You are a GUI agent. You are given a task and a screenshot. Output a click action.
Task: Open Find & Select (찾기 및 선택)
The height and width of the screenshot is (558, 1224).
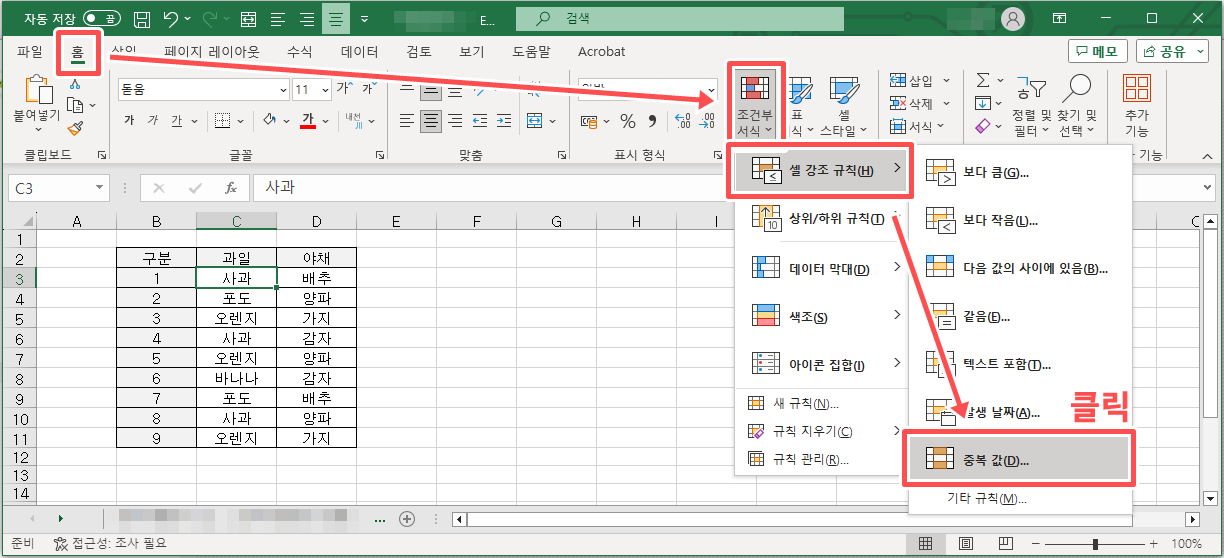pyautogui.click(x=1078, y=106)
